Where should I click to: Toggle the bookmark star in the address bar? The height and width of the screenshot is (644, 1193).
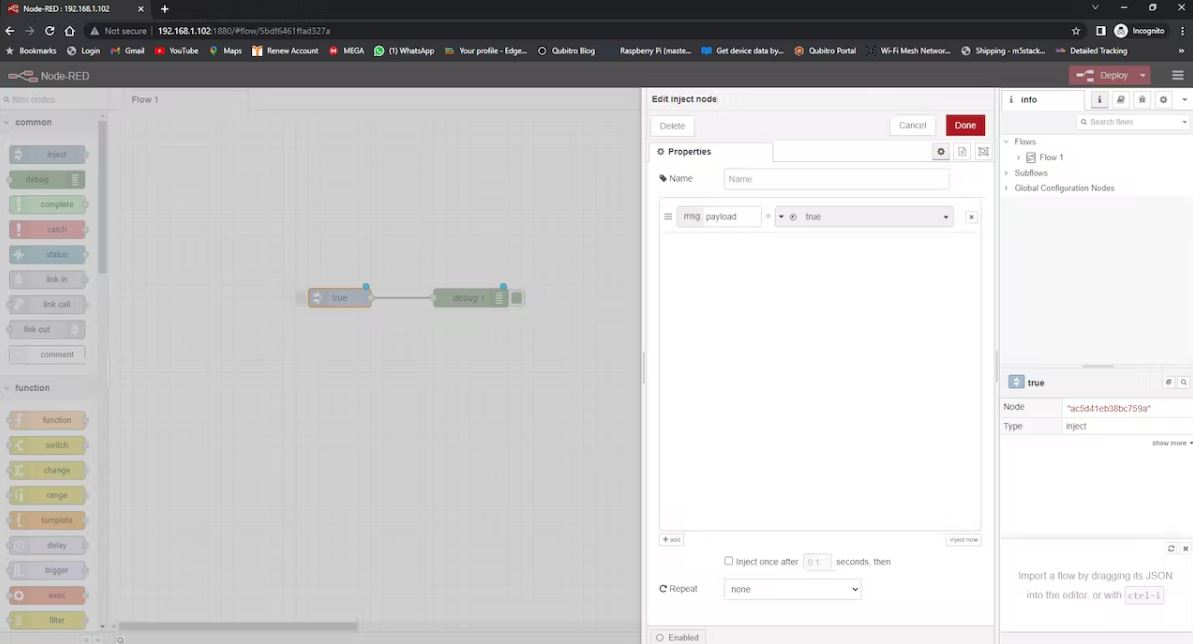tap(1076, 31)
